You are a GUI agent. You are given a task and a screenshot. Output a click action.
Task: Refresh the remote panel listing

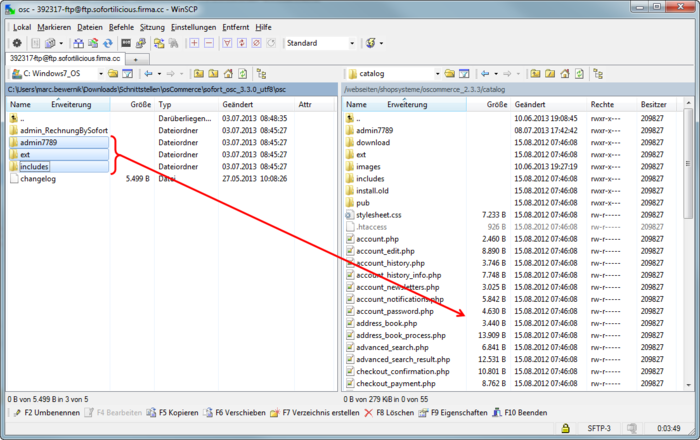[579, 74]
